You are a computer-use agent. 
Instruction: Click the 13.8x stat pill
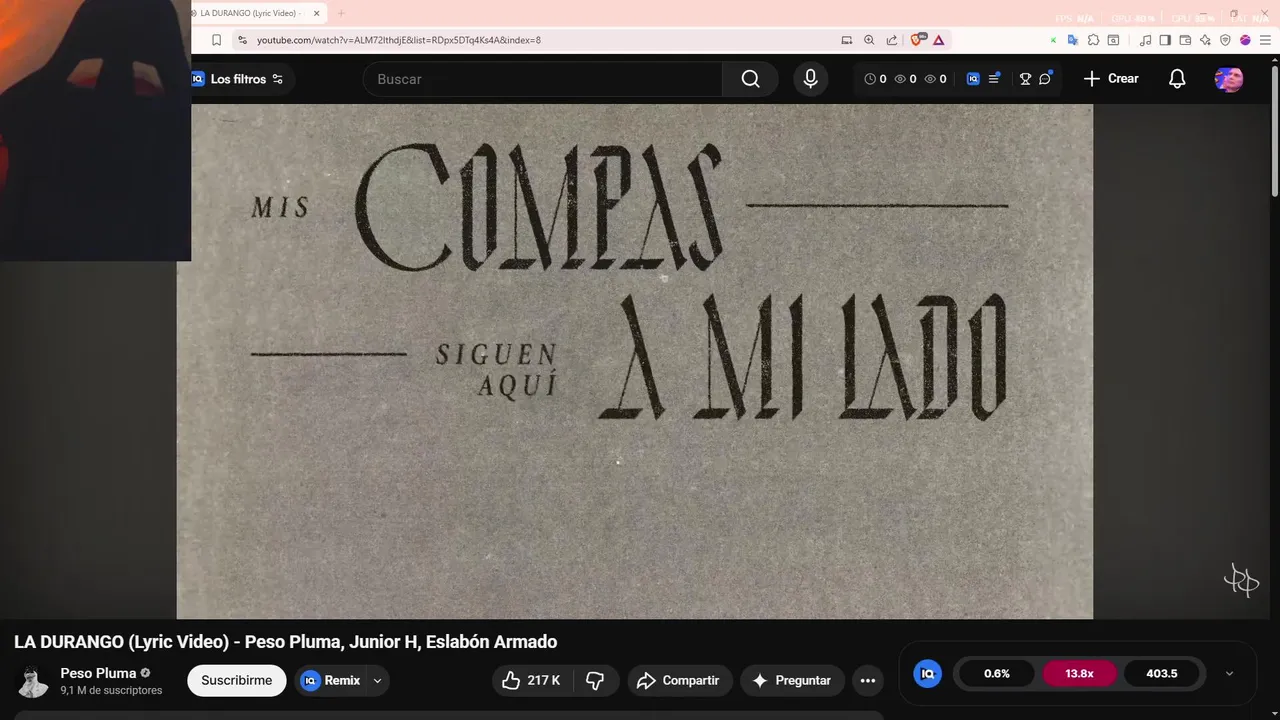(x=1079, y=674)
